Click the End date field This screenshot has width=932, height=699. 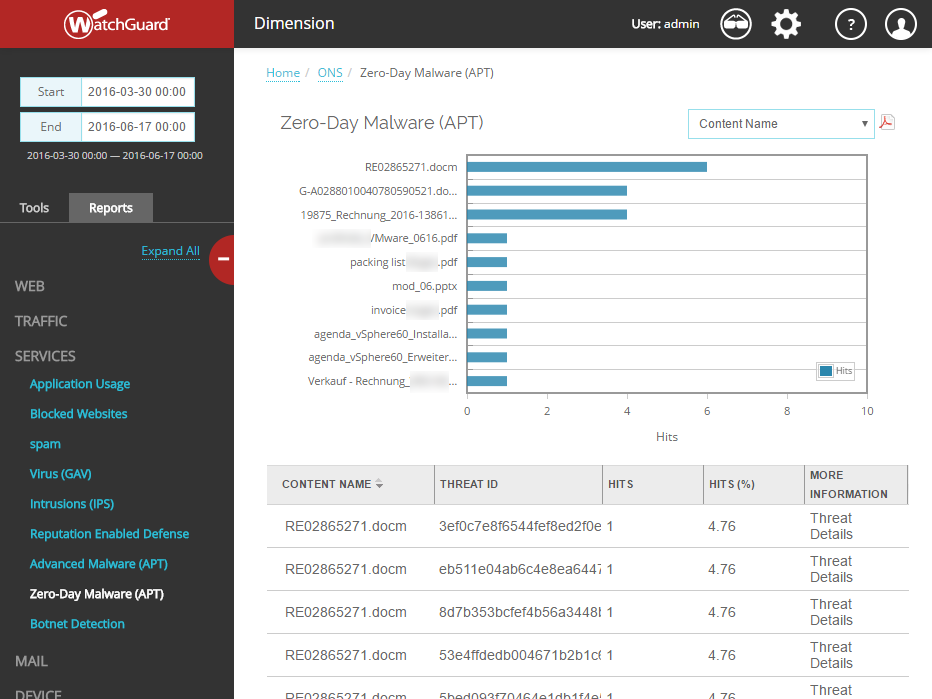click(x=137, y=127)
